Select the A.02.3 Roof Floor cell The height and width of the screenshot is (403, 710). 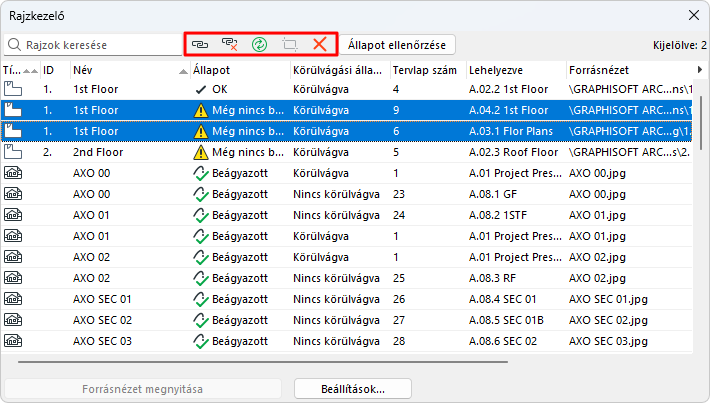(513, 152)
